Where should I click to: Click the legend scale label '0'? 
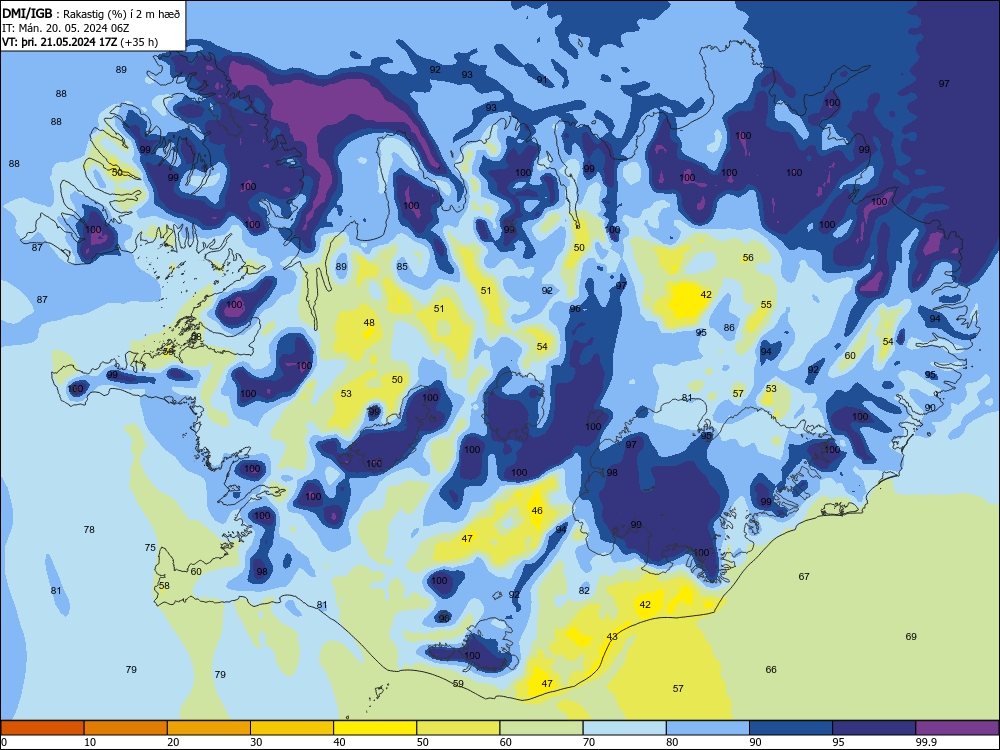4,742
